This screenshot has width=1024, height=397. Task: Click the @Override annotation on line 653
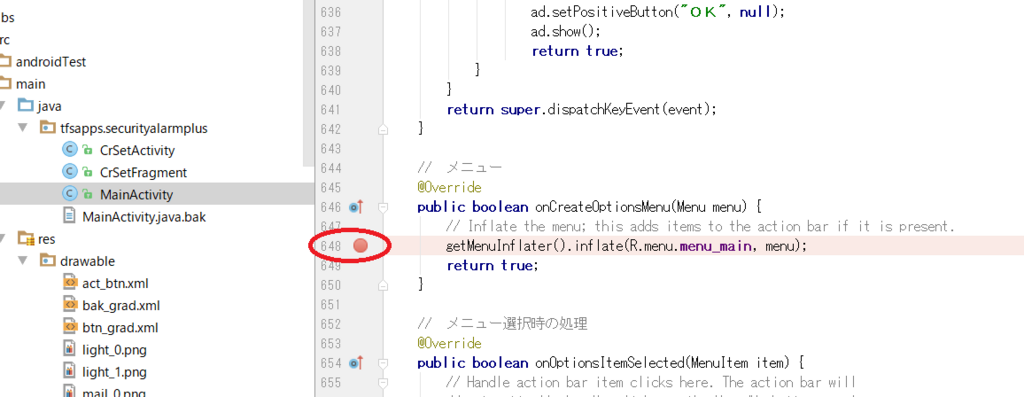pyautogui.click(x=449, y=343)
